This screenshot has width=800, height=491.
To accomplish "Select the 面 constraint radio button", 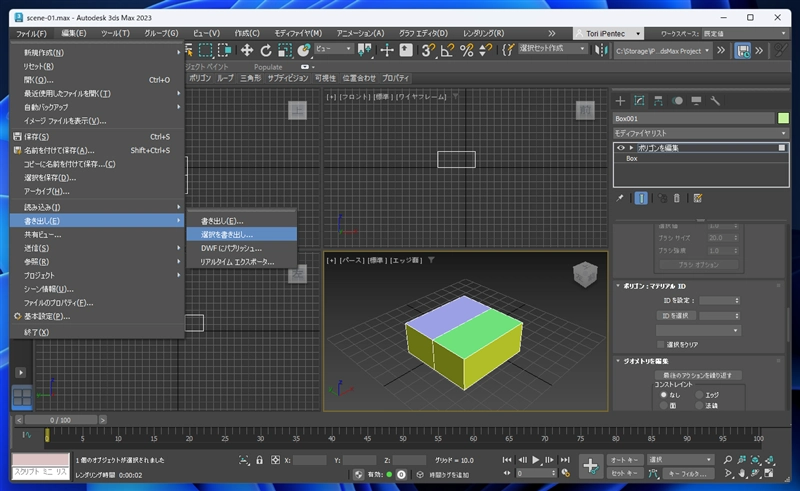I will [664, 405].
